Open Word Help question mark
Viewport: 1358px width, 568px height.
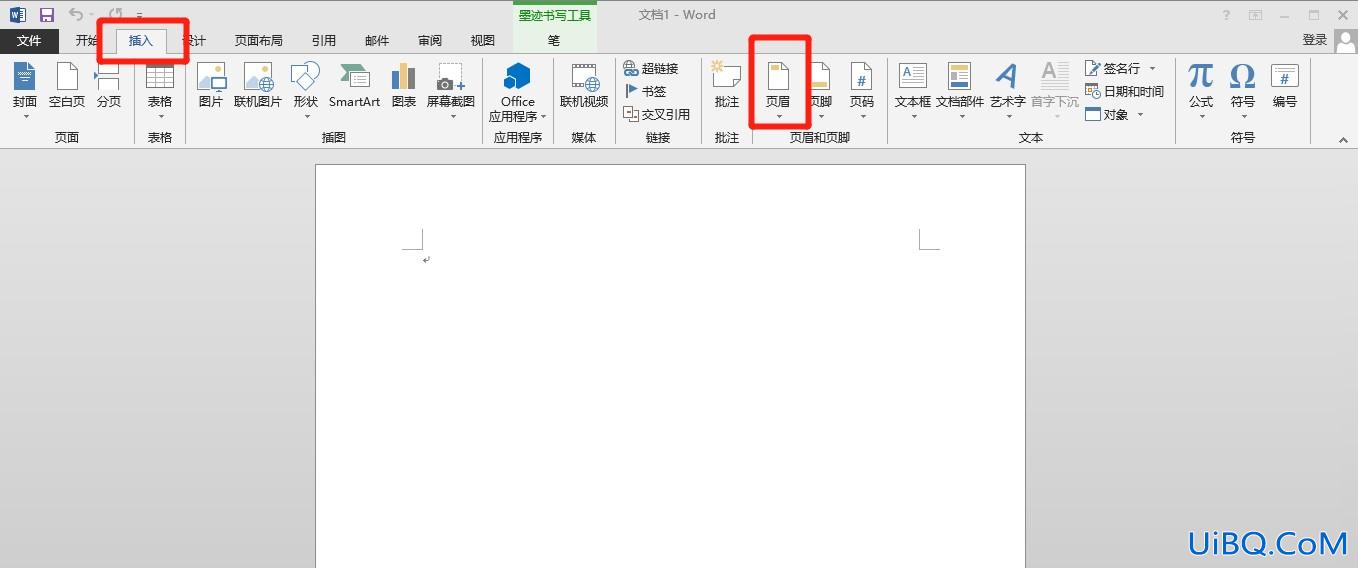pyautogui.click(x=1227, y=15)
